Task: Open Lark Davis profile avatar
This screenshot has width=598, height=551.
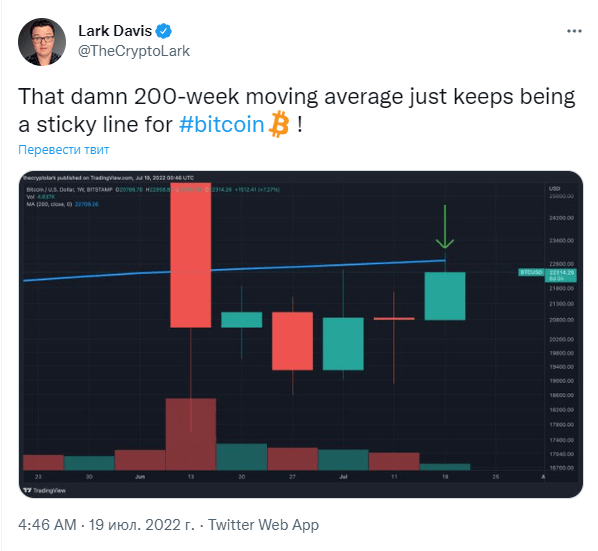Action: click(x=42, y=42)
